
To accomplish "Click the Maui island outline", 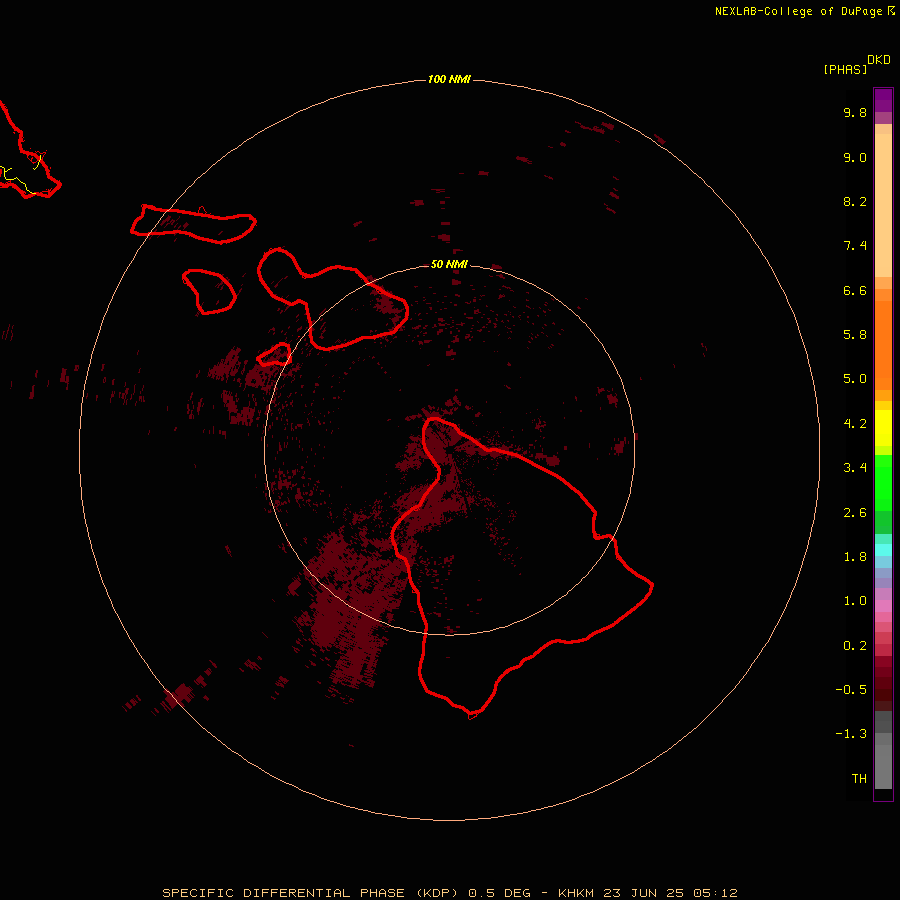I will click(x=333, y=298).
